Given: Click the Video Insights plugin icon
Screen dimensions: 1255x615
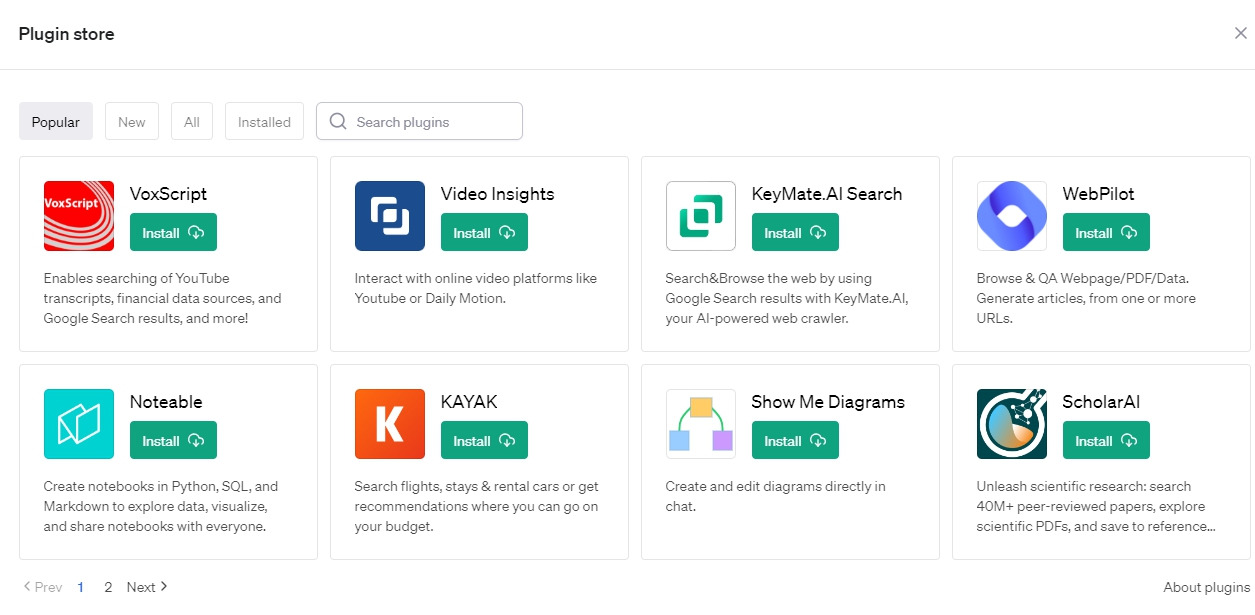Looking at the screenshot, I should coord(390,216).
